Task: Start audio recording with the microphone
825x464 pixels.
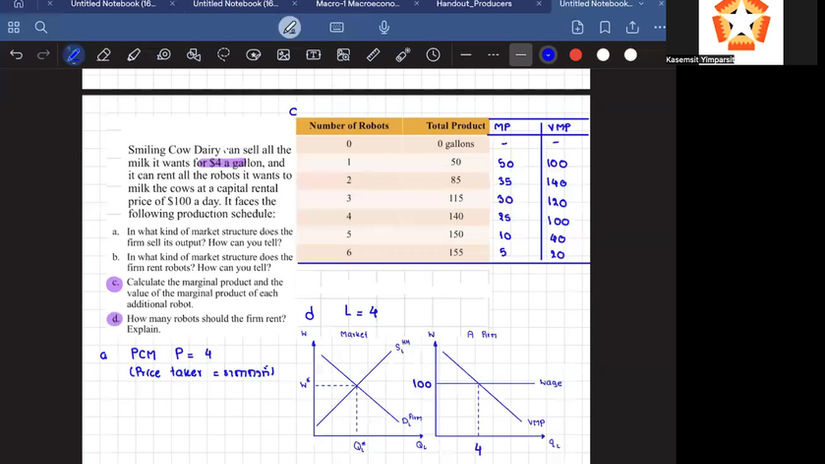Action: tap(384, 27)
